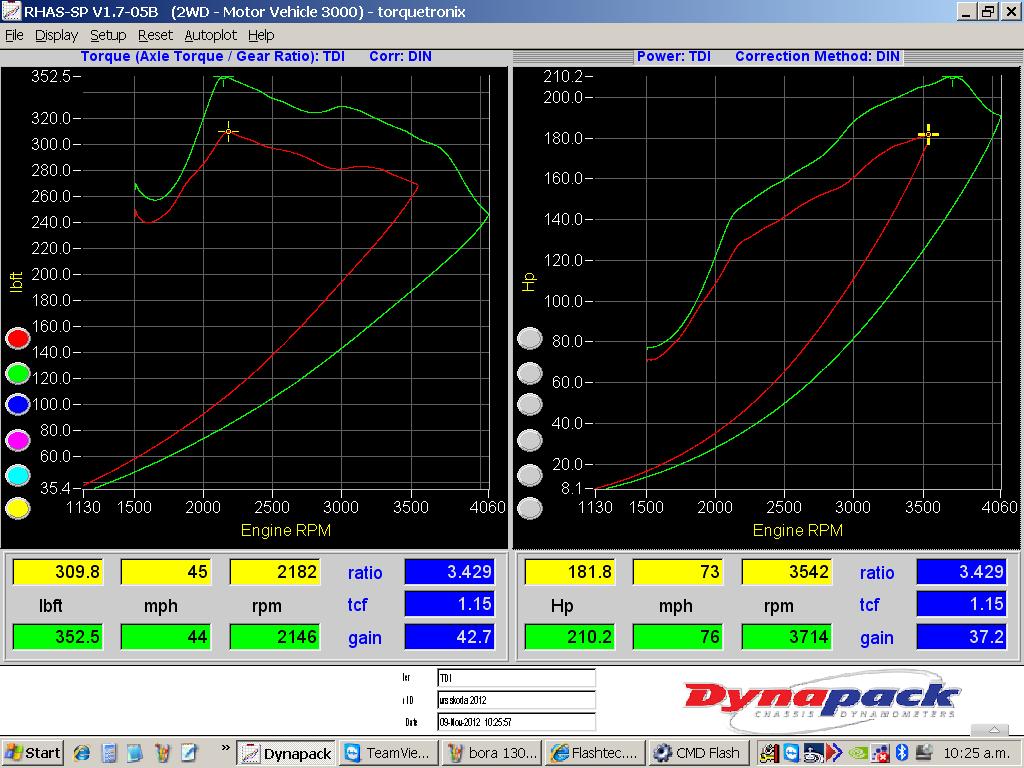Open the Setup menu
The width and height of the screenshot is (1024, 768).
click(108, 35)
